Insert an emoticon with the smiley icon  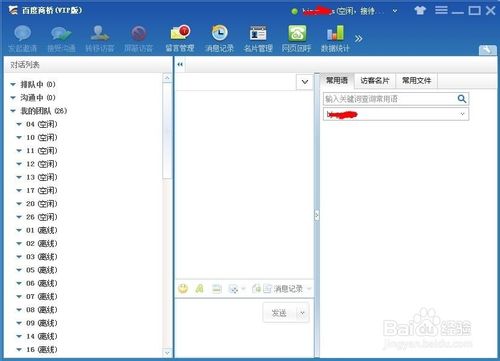point(183,288)
